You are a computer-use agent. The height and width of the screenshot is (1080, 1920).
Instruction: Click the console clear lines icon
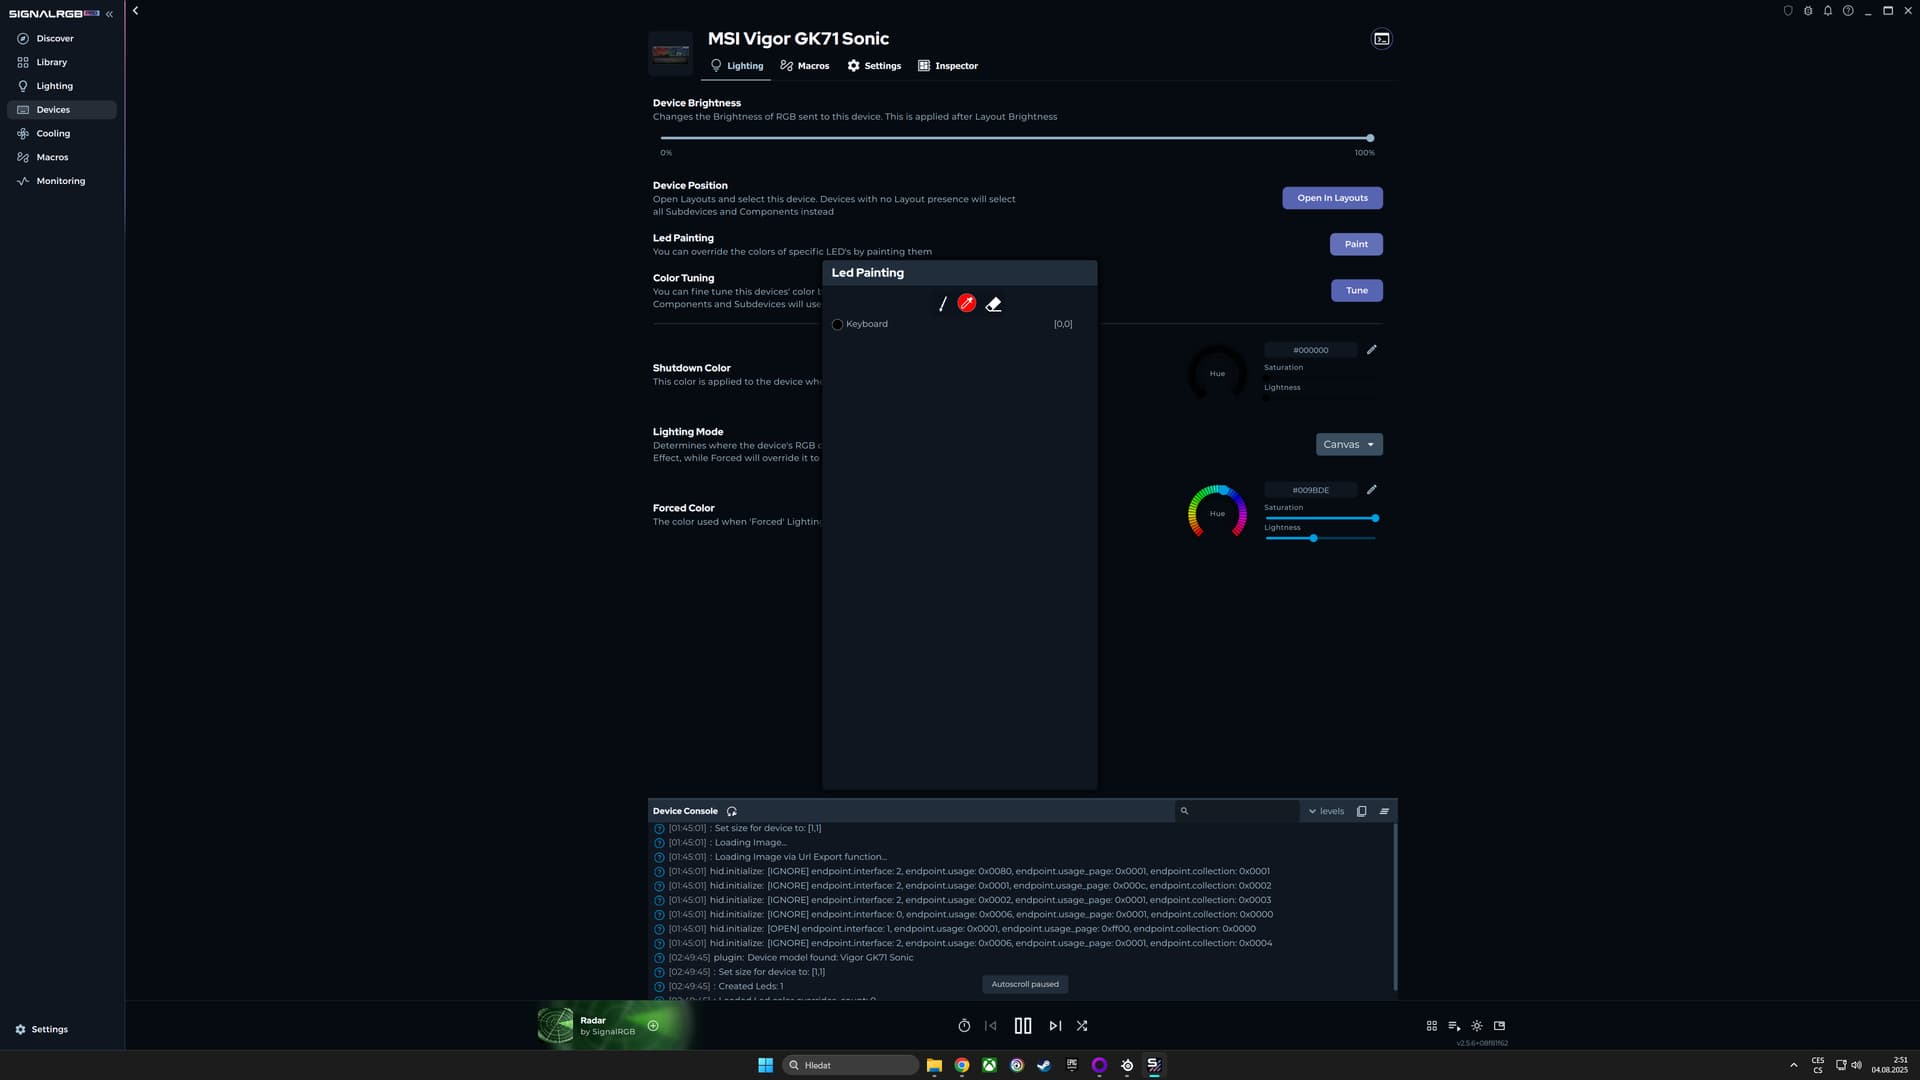(x=1384, y=811)
